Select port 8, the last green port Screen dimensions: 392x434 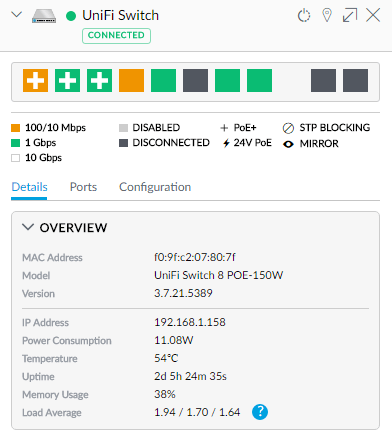(x=259, y=80)
